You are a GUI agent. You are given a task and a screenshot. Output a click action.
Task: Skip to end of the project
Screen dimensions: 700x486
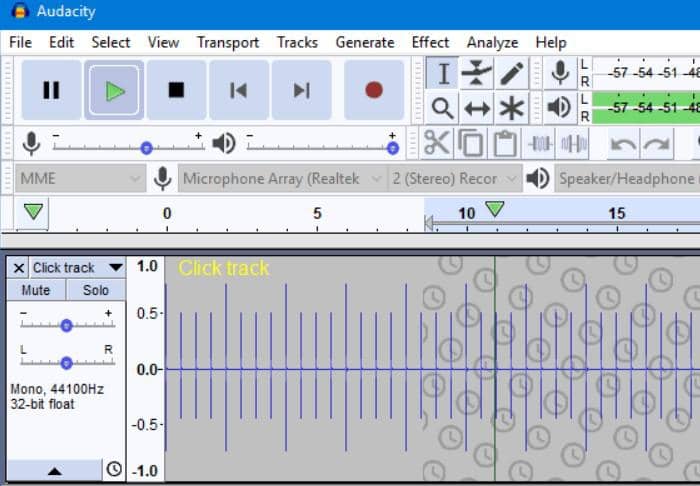pyautogui.click(x=301, y=90)
